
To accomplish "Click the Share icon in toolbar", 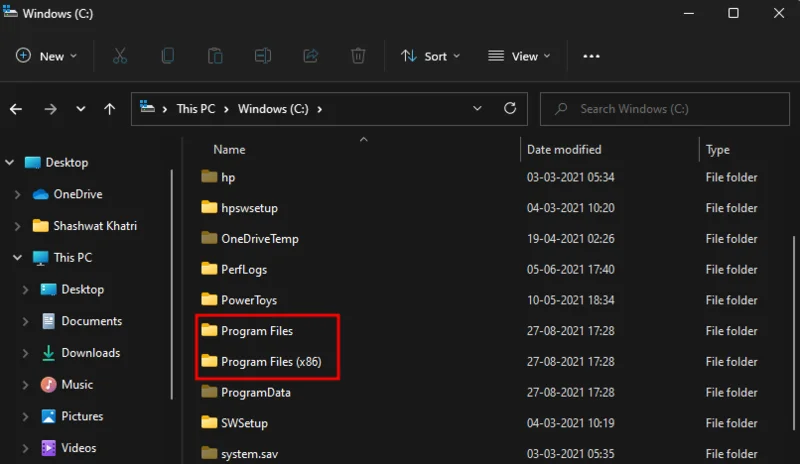I will click(310, 56).
